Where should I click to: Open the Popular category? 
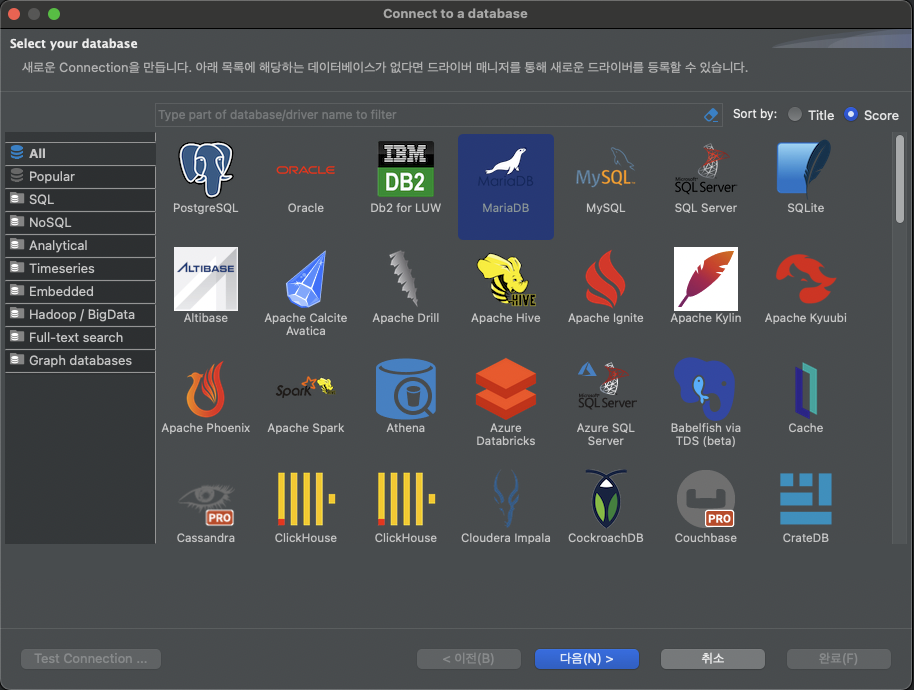80,176
